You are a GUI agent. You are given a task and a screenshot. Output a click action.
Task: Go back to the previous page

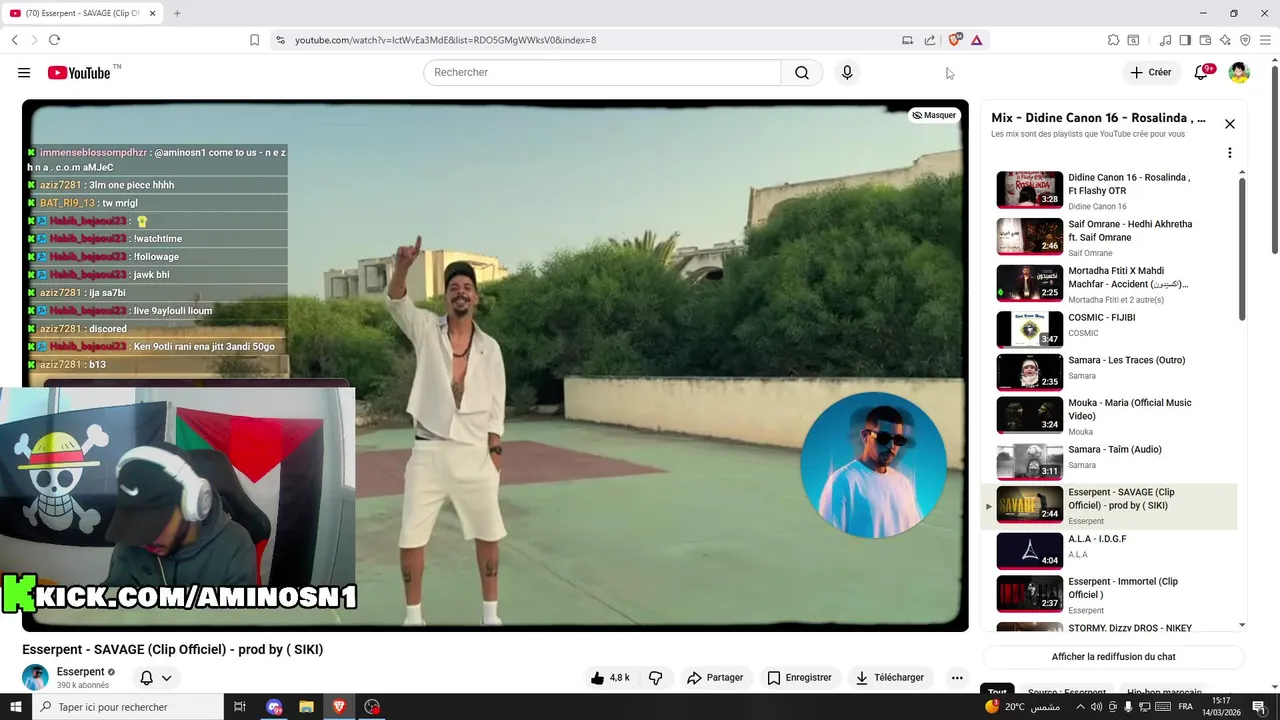tap(15, 40)
